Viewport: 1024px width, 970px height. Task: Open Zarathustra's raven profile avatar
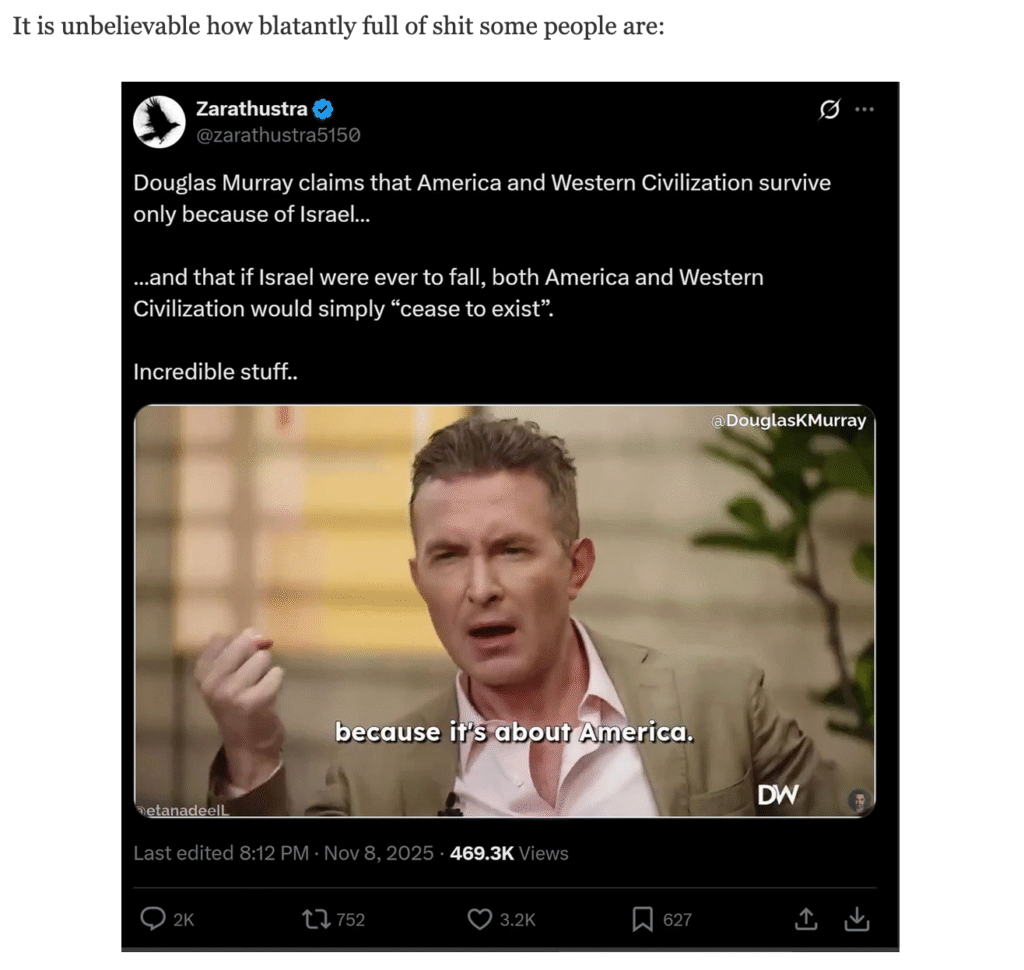[159, 122]
